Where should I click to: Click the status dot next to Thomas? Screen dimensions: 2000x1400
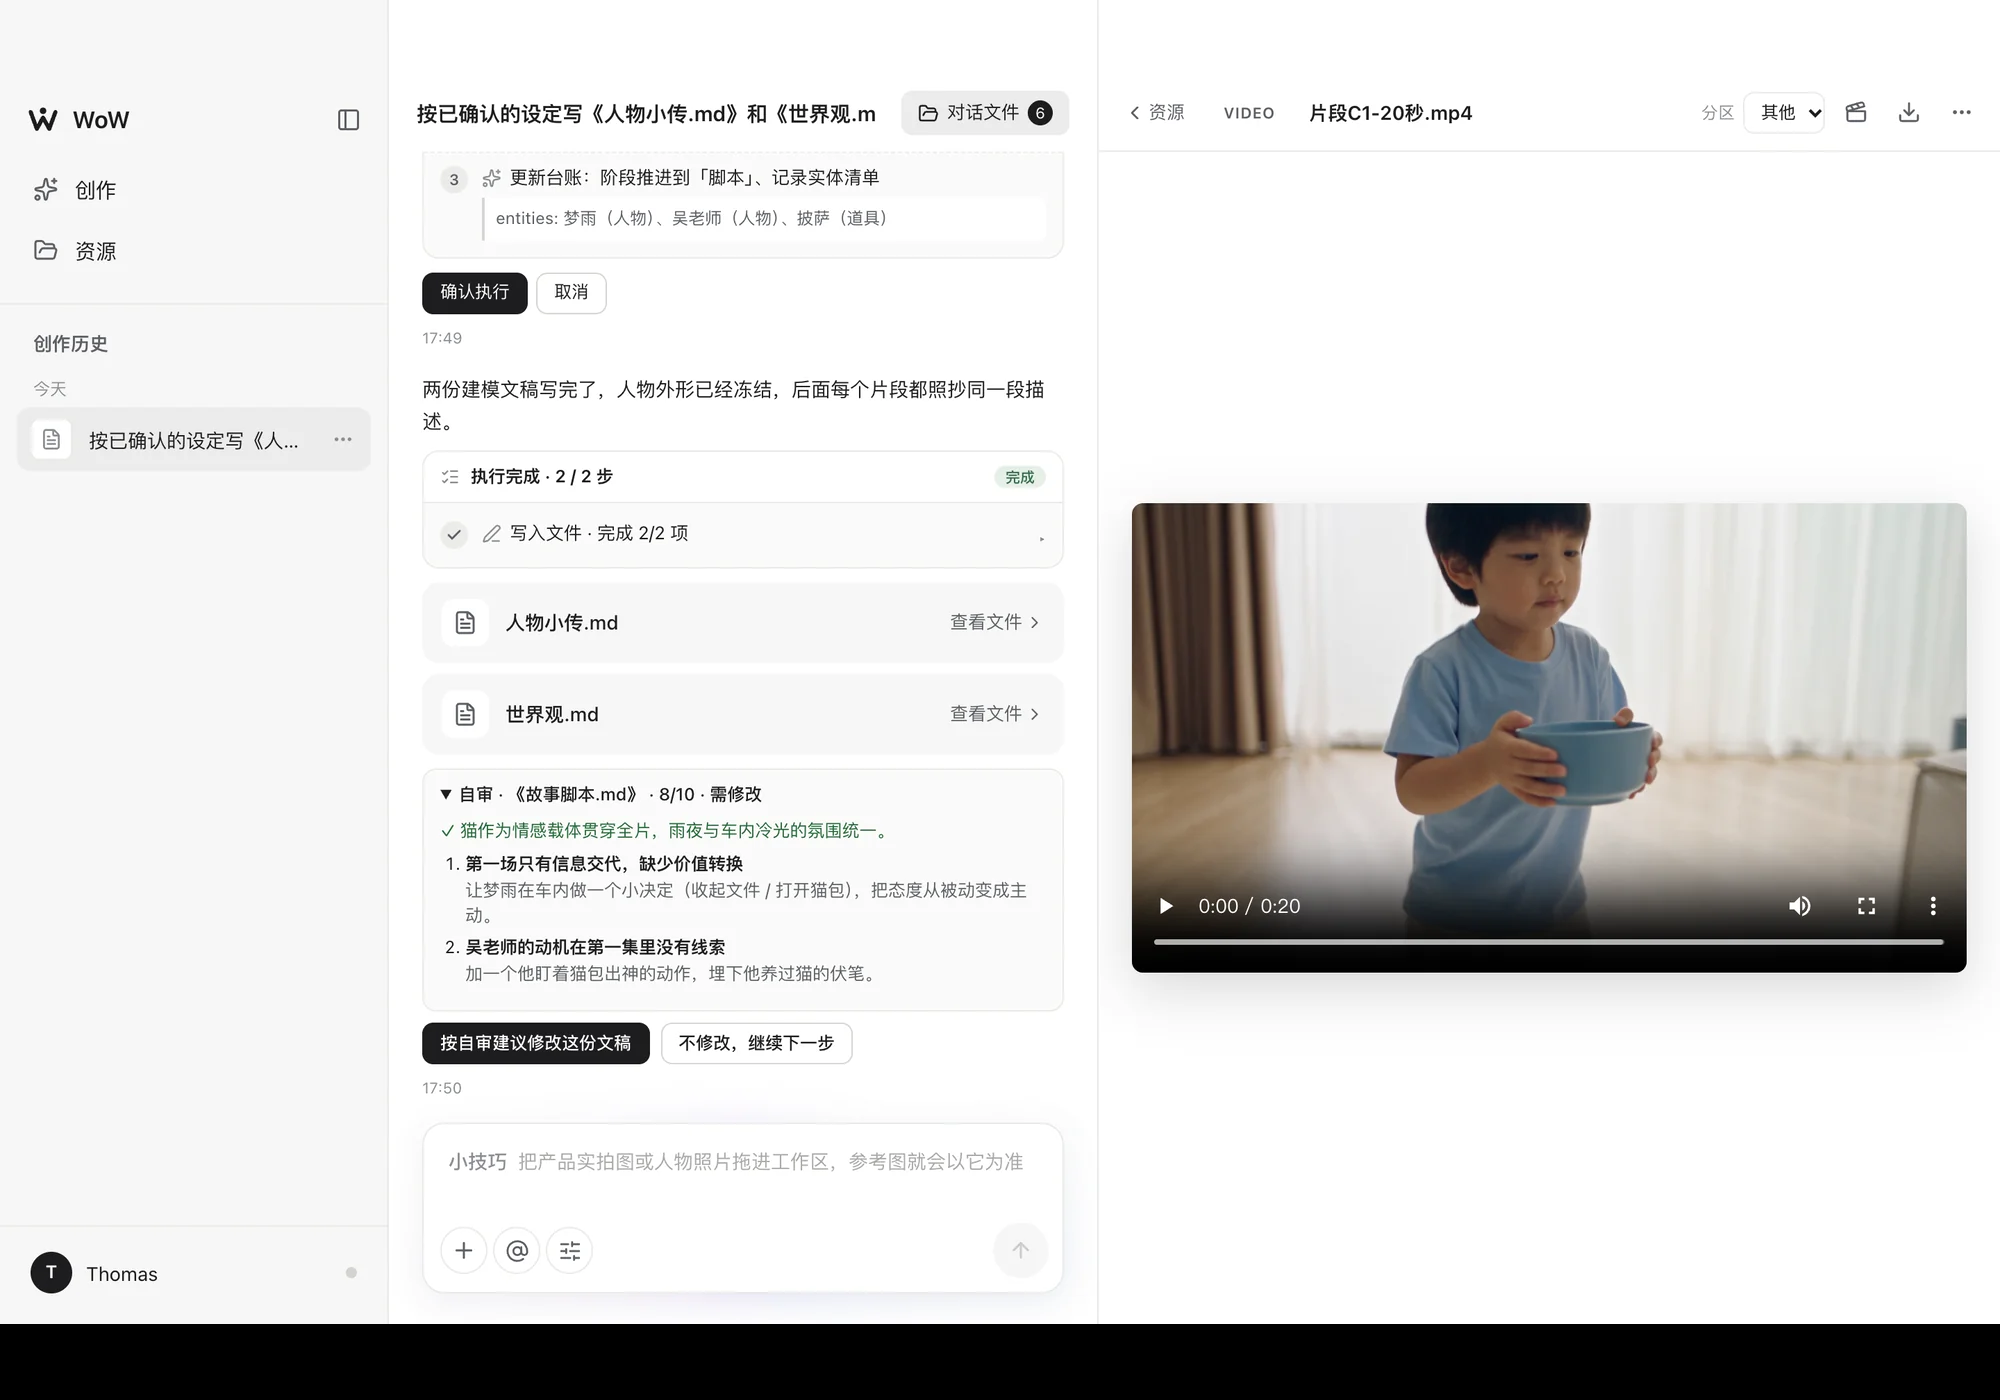click(x=351, y=1273)
